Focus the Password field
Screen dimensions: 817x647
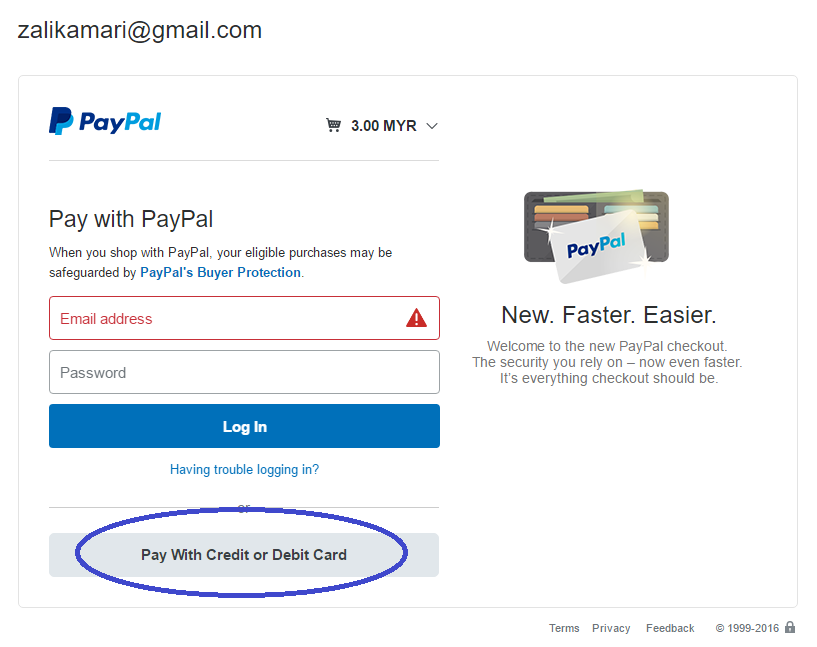pos(244,372)
